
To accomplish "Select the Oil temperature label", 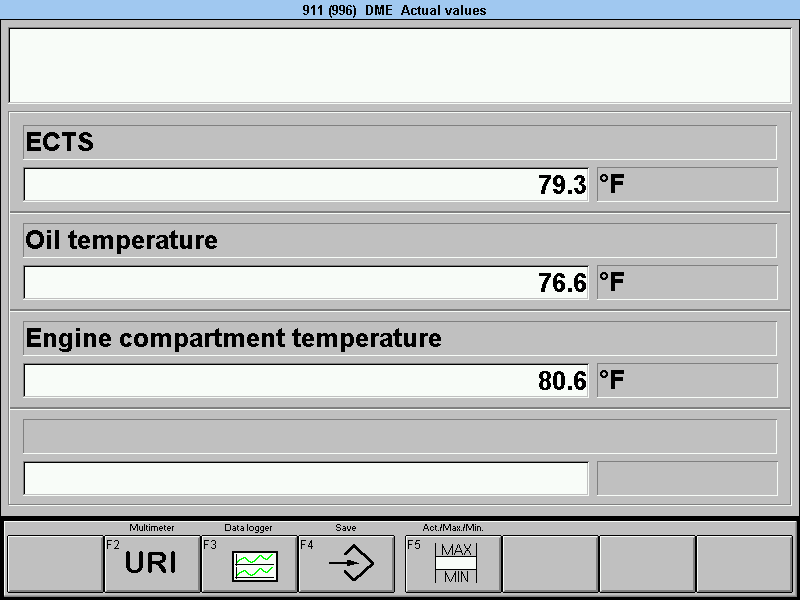I will click(x=400, y=240).
